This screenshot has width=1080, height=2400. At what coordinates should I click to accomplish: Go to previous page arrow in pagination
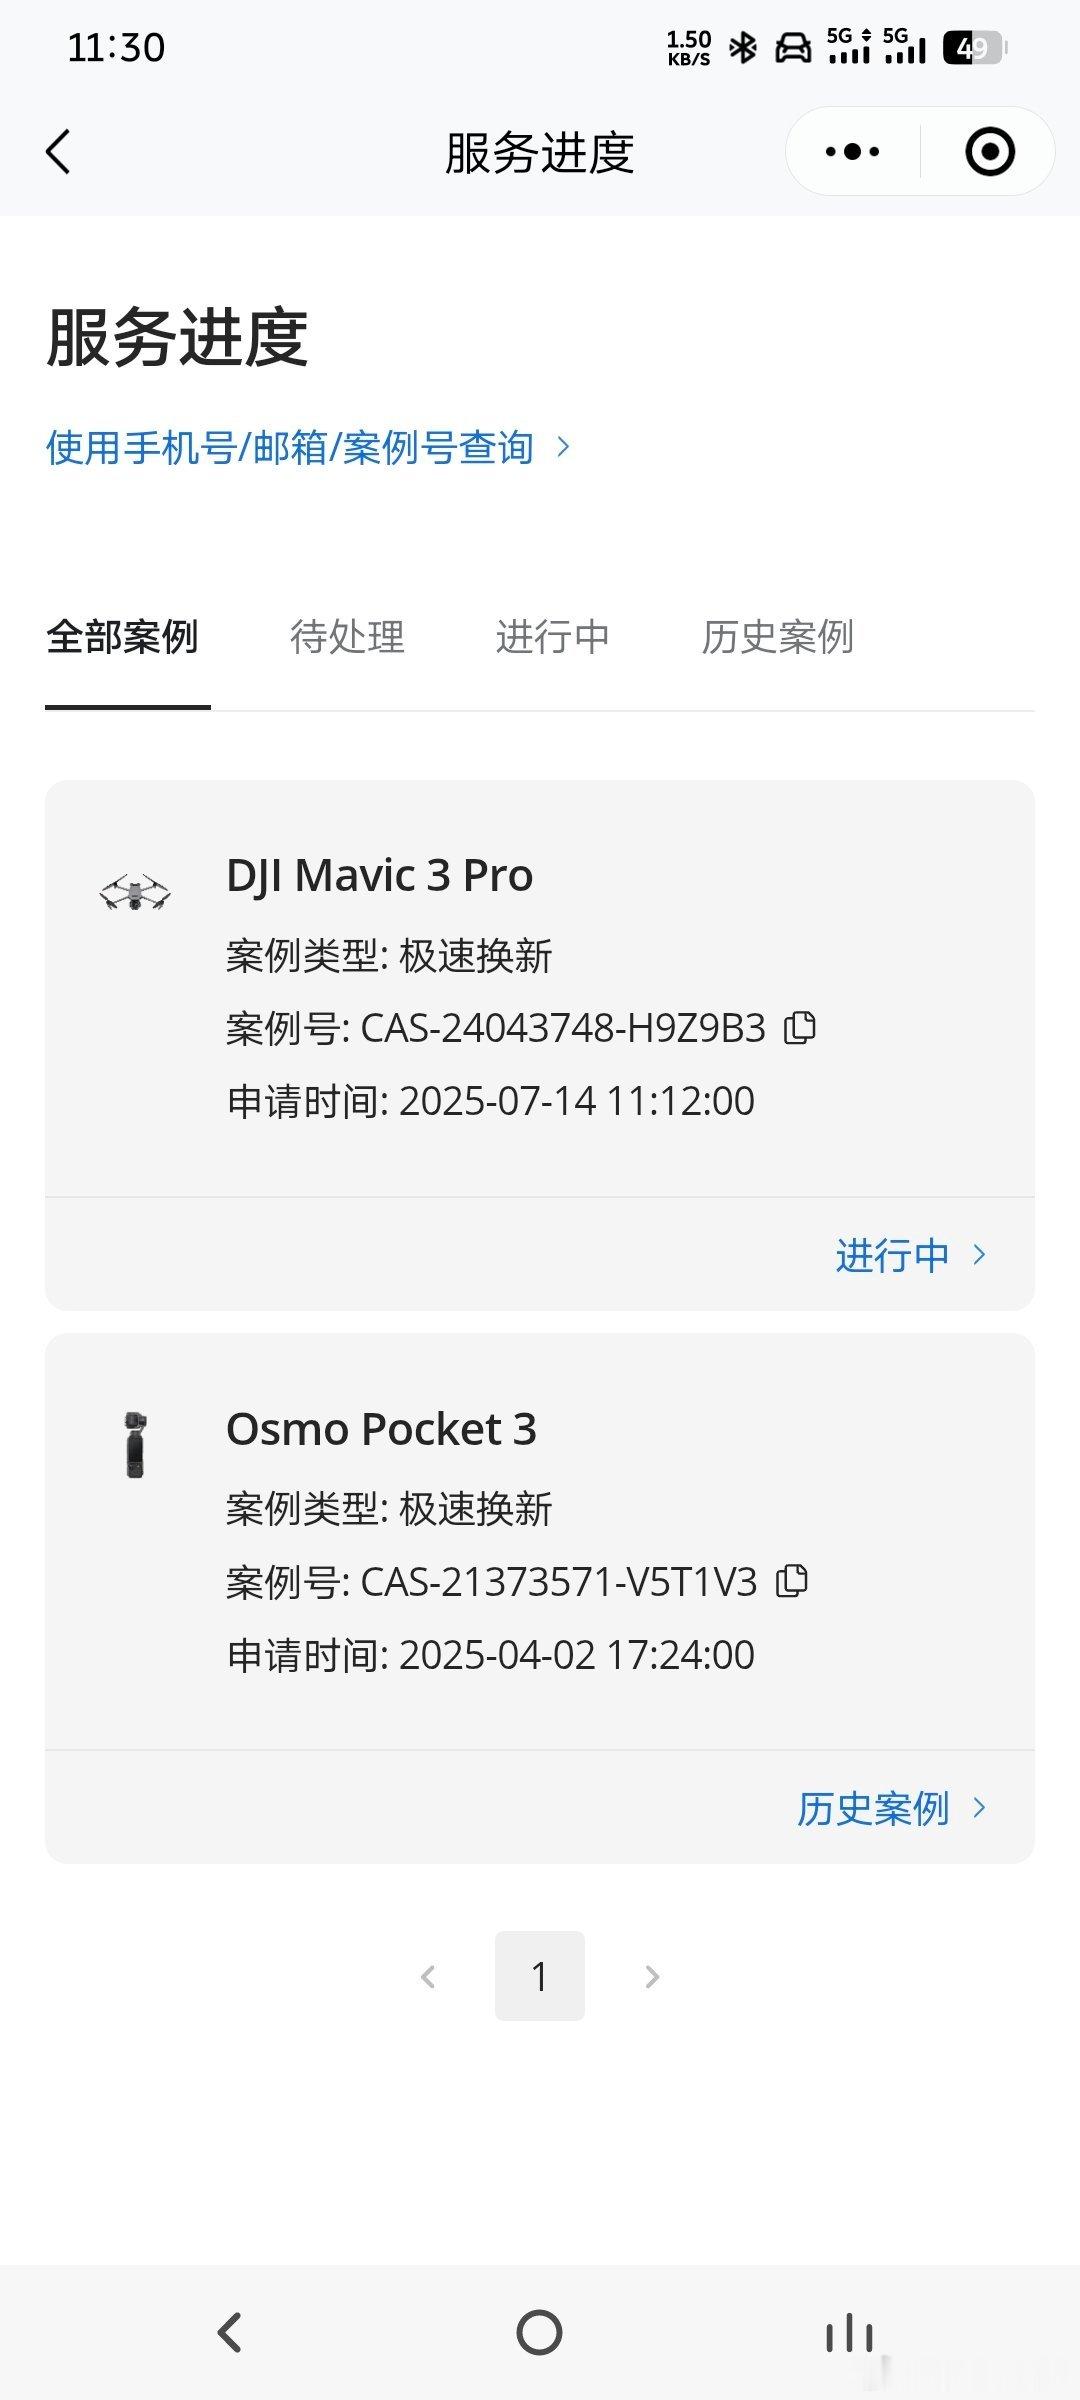click(x=428, y=1976)
